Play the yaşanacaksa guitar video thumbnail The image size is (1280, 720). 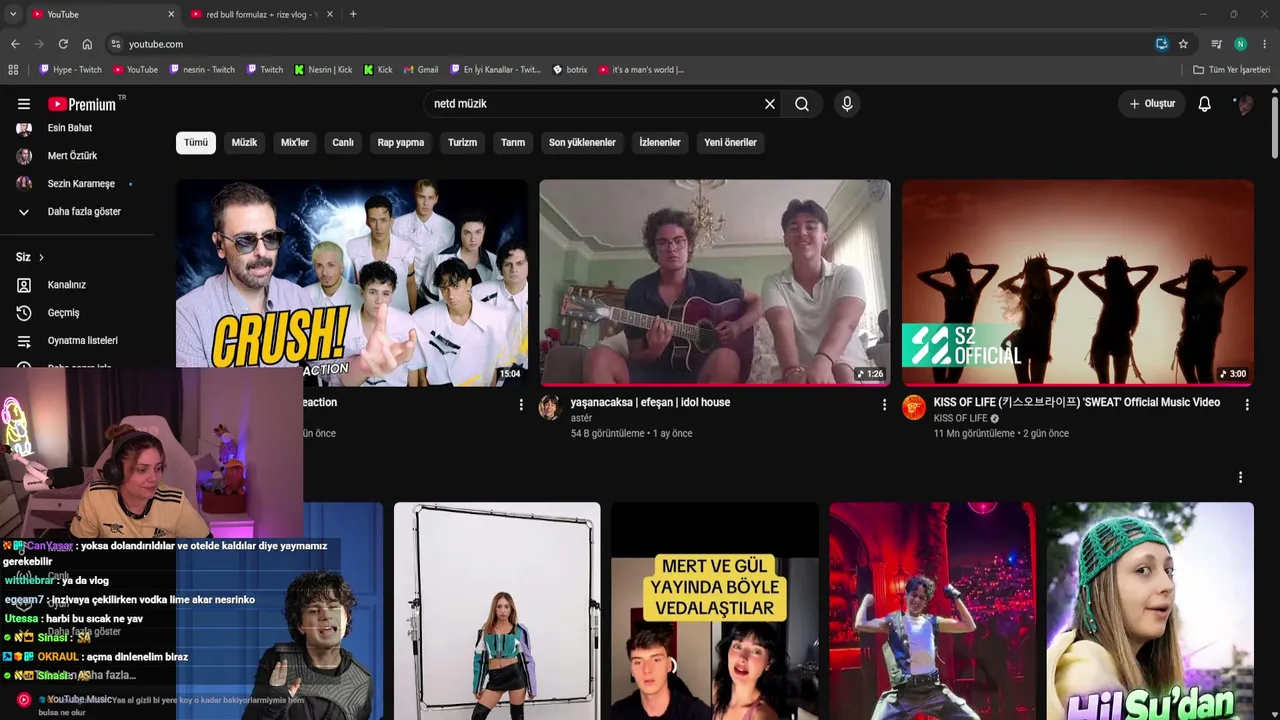pos(715,283)
